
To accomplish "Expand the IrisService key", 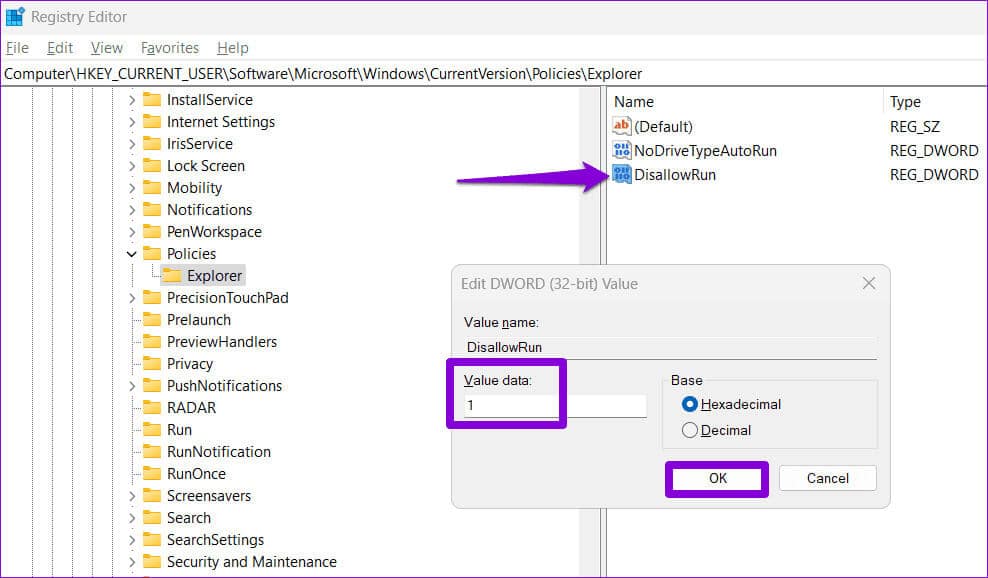I will point(132,144).
